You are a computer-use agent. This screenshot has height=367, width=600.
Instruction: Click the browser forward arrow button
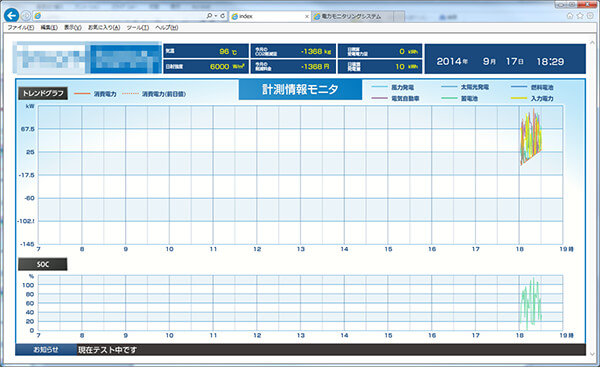pos(26,16)
